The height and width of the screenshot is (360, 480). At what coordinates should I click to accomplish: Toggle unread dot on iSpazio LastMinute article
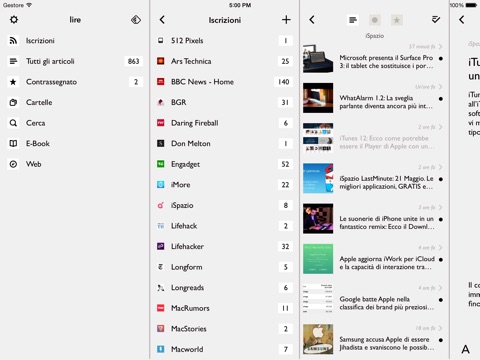pyautogui.click(x=441, y=179)
